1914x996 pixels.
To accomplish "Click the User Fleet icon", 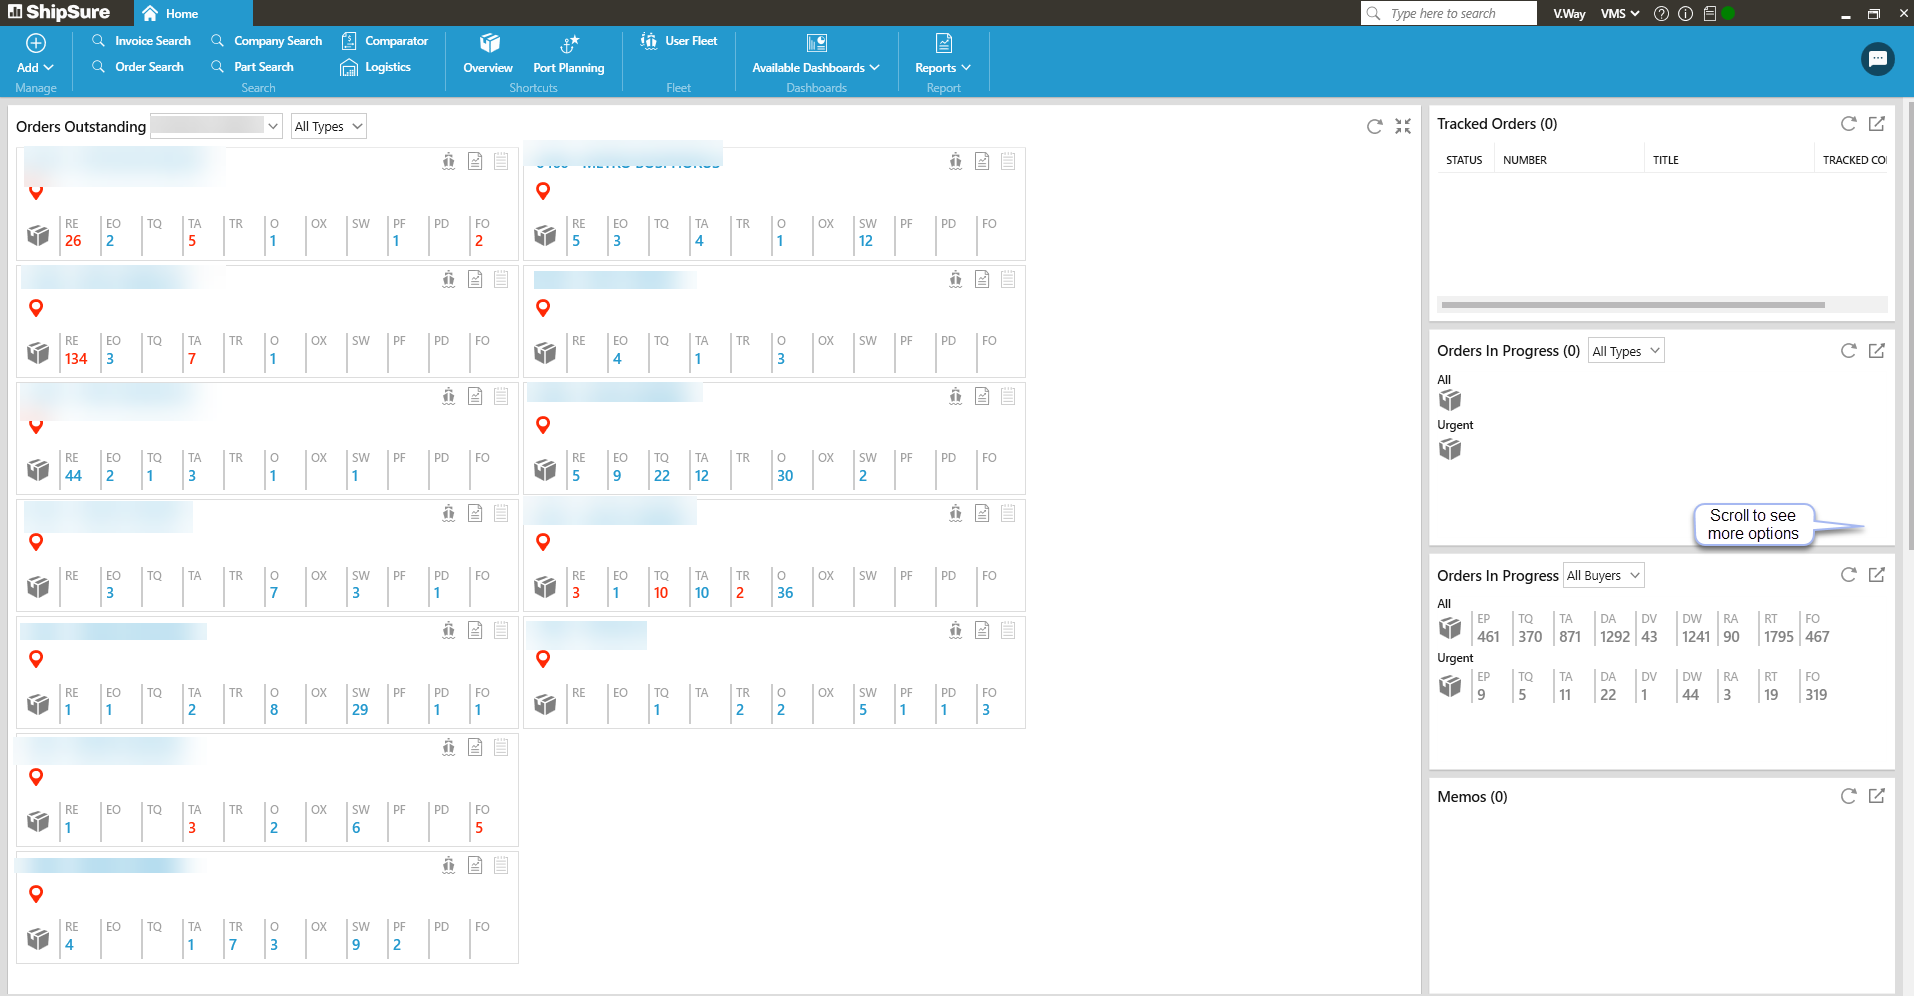I will [678, 41].
